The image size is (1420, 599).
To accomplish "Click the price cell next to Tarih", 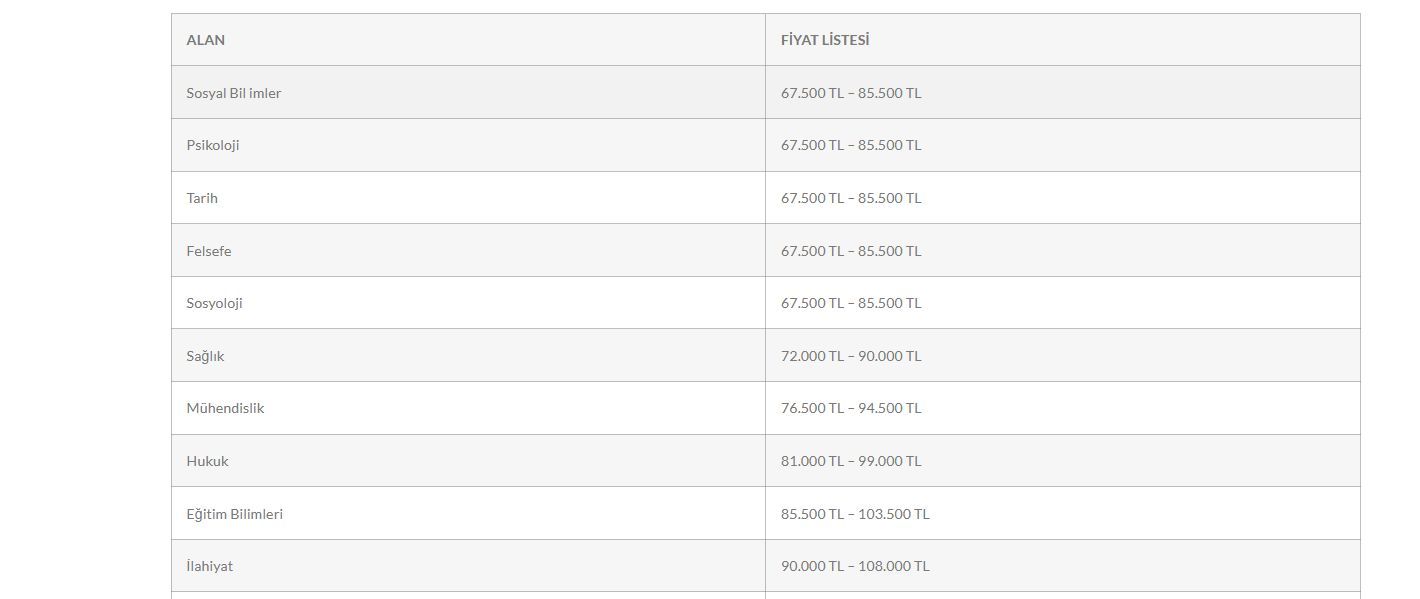I will (x=1063, y=198).
